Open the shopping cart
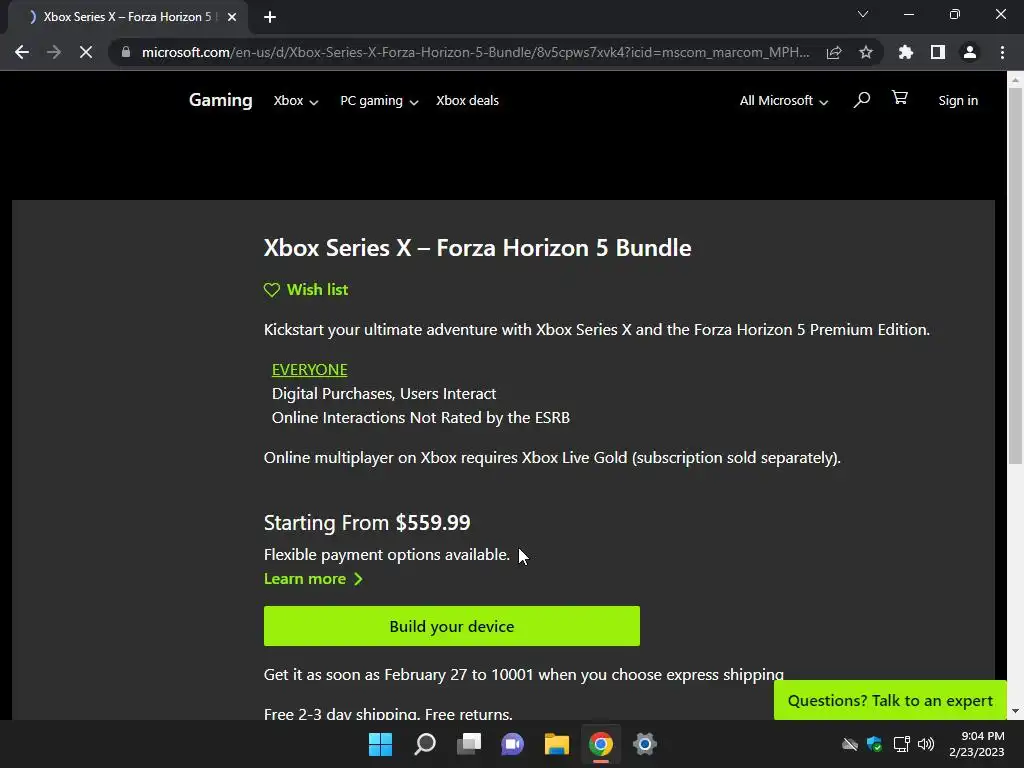 pyautogui.click(x=900, y=98)
